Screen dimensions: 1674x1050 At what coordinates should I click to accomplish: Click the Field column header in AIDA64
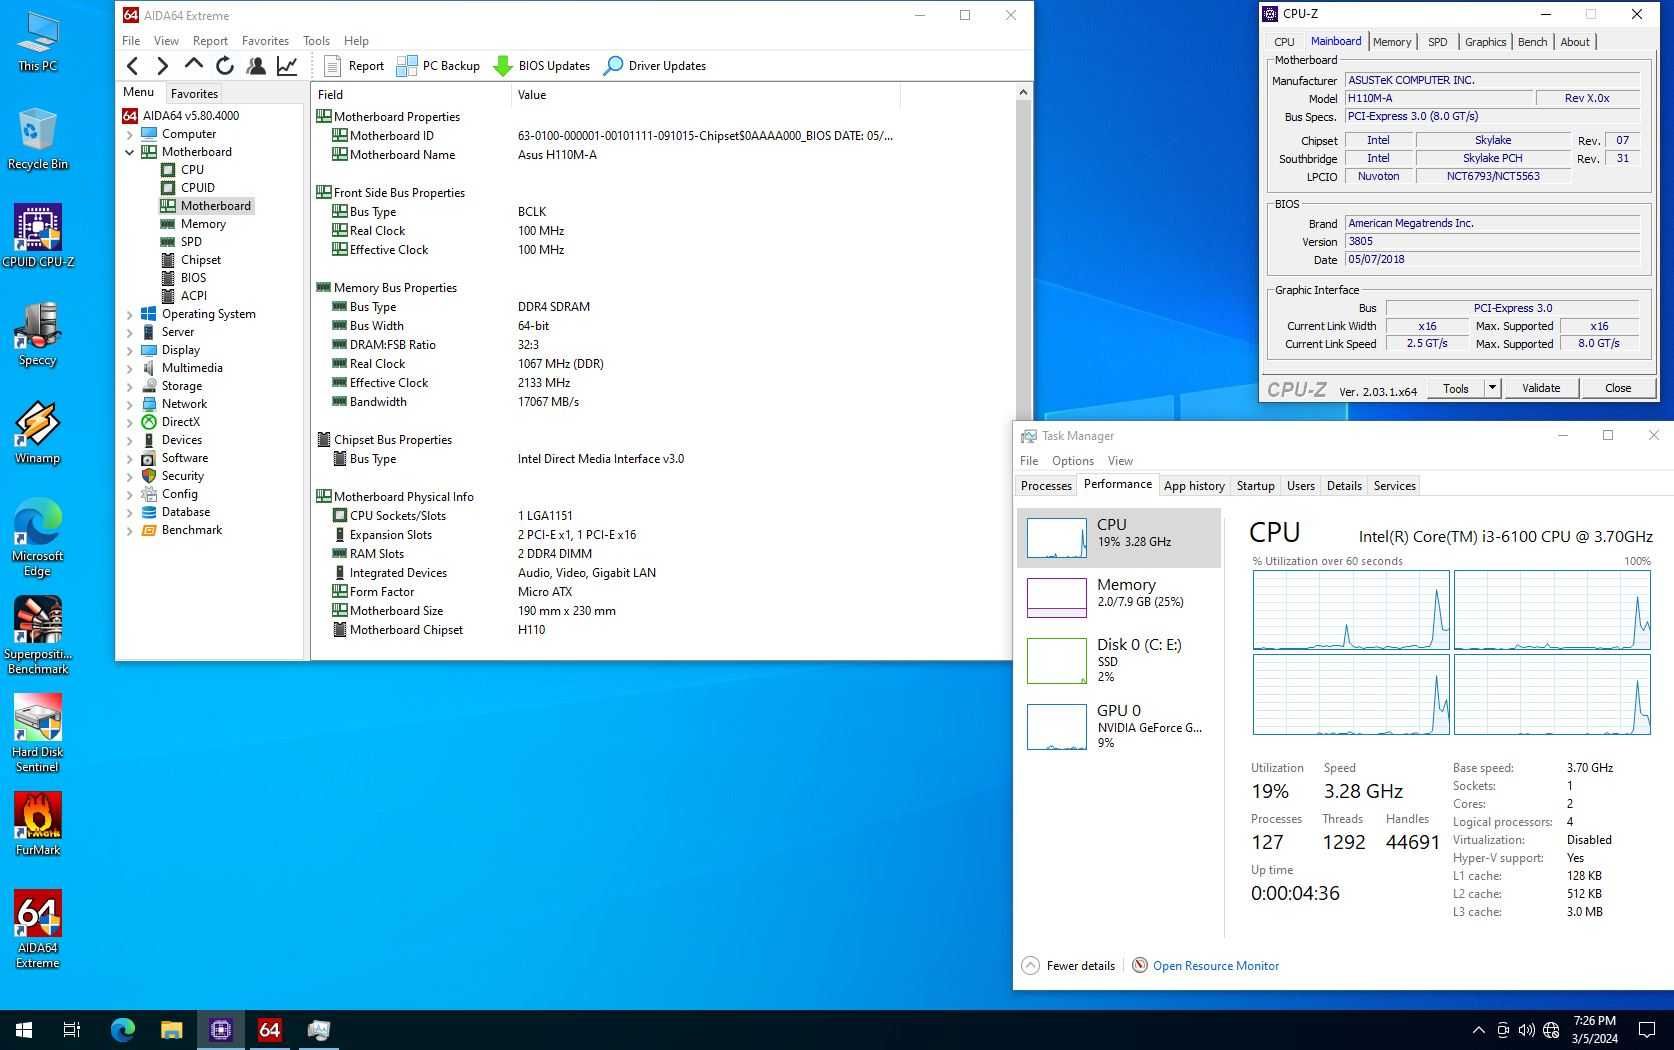(411, 95)
